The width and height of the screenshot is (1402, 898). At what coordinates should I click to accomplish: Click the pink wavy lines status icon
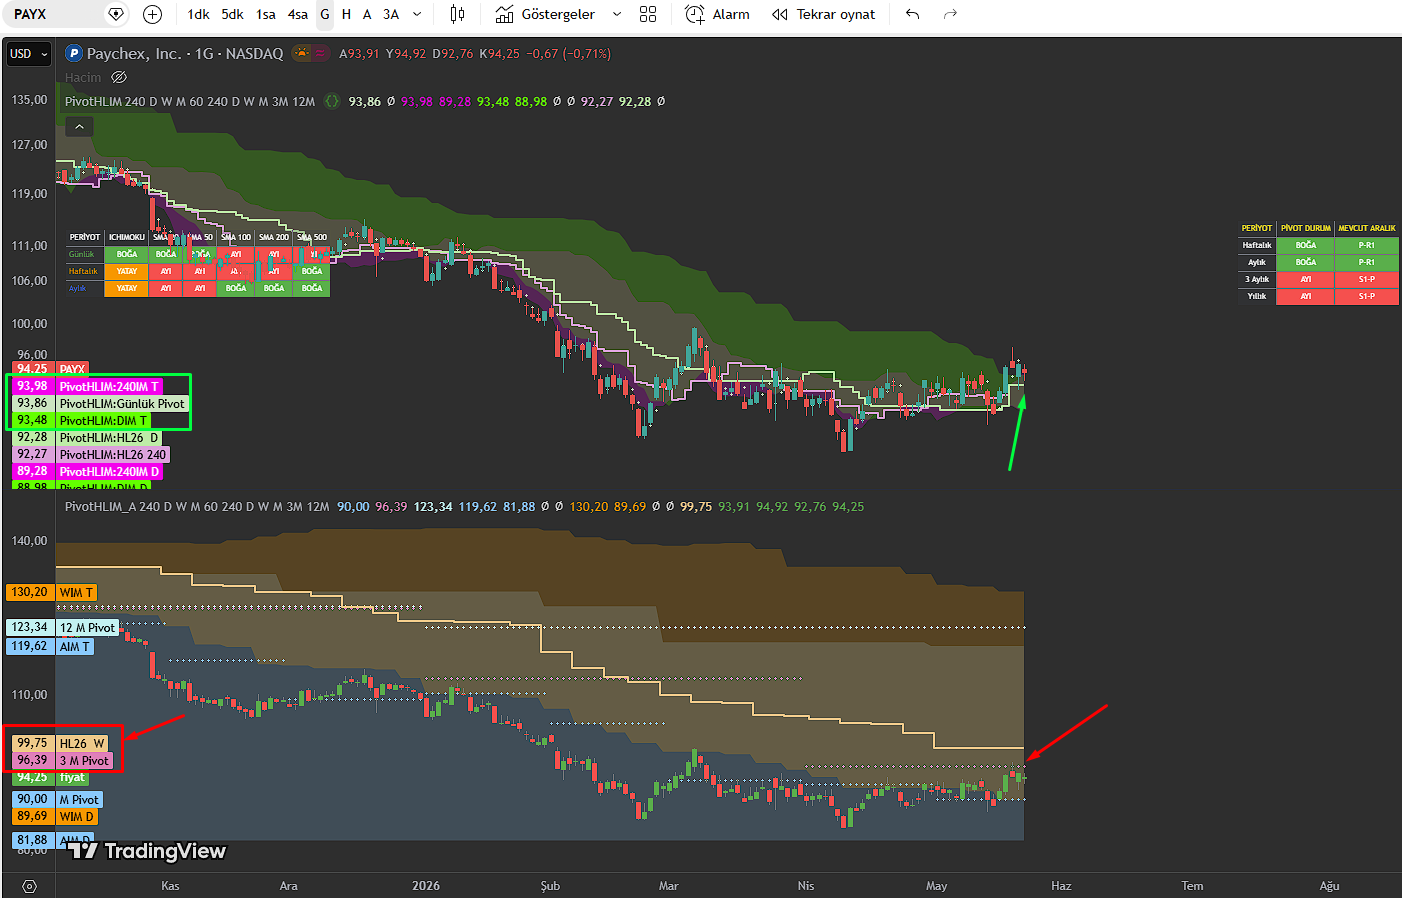(321, 54)
